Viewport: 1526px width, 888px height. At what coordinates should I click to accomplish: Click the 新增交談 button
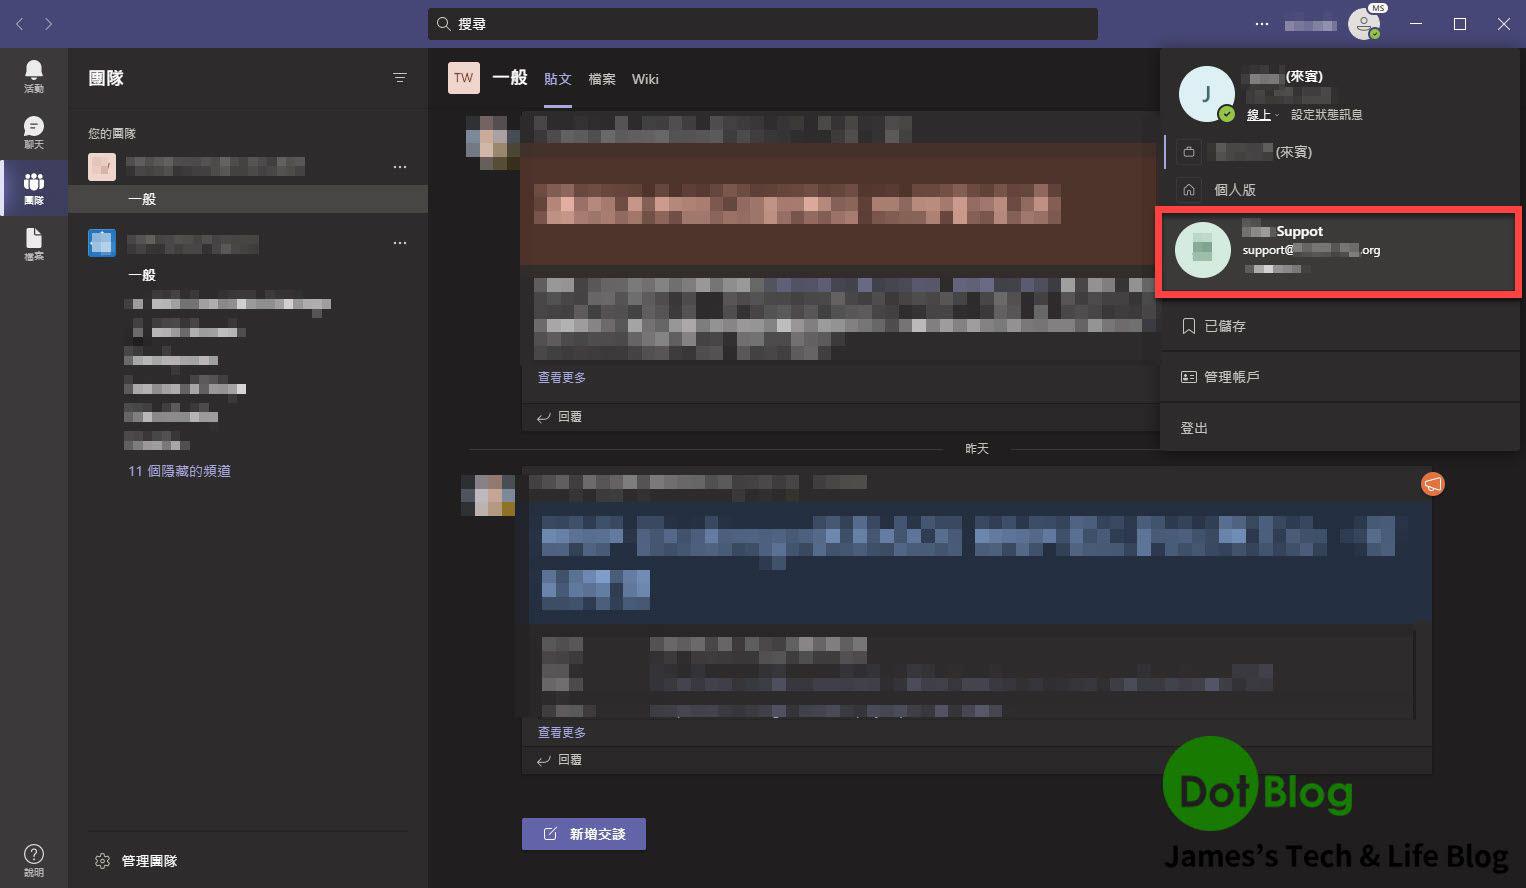click(x=584, y=834)
